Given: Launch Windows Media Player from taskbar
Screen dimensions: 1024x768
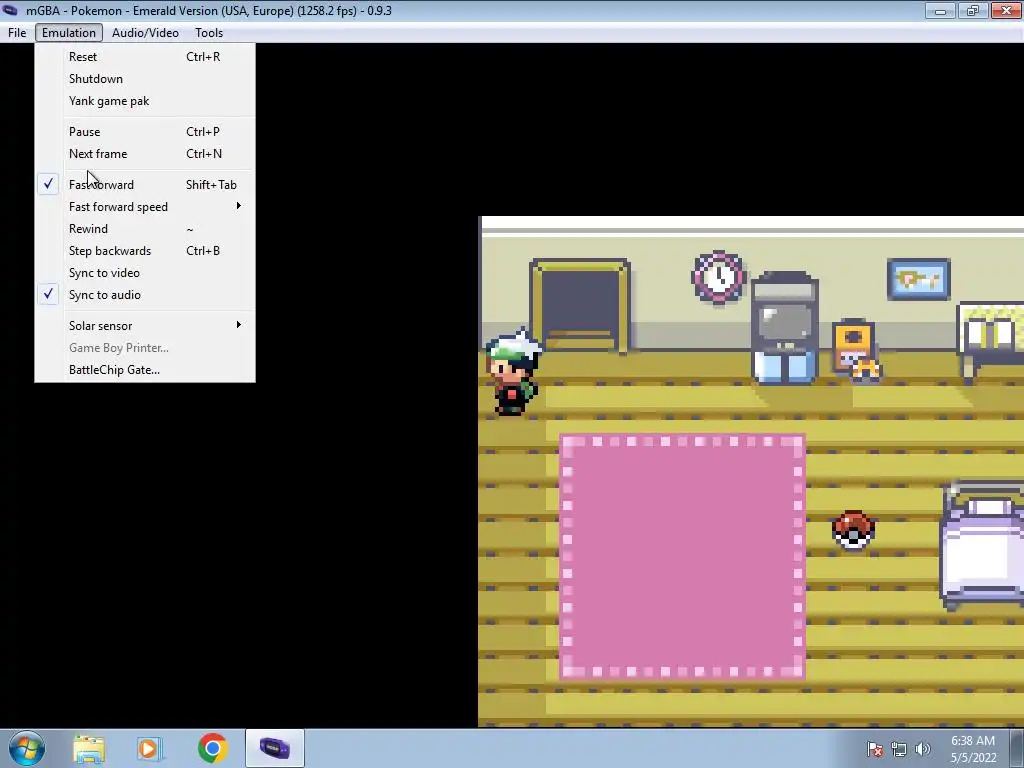Looking at the screenshot, I should point(148,749).
